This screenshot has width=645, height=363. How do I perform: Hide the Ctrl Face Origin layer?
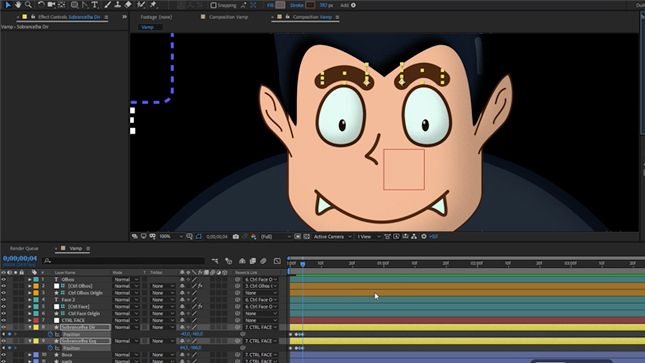point(4,314)
